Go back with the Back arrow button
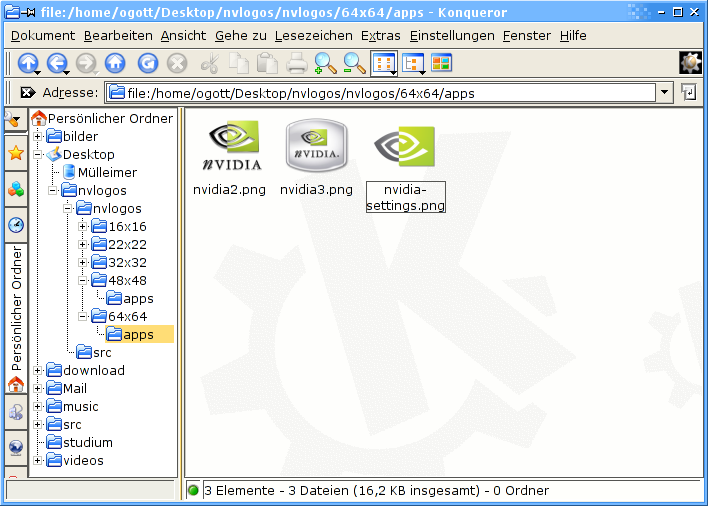The image size is (708, 506). click(57, 63)
